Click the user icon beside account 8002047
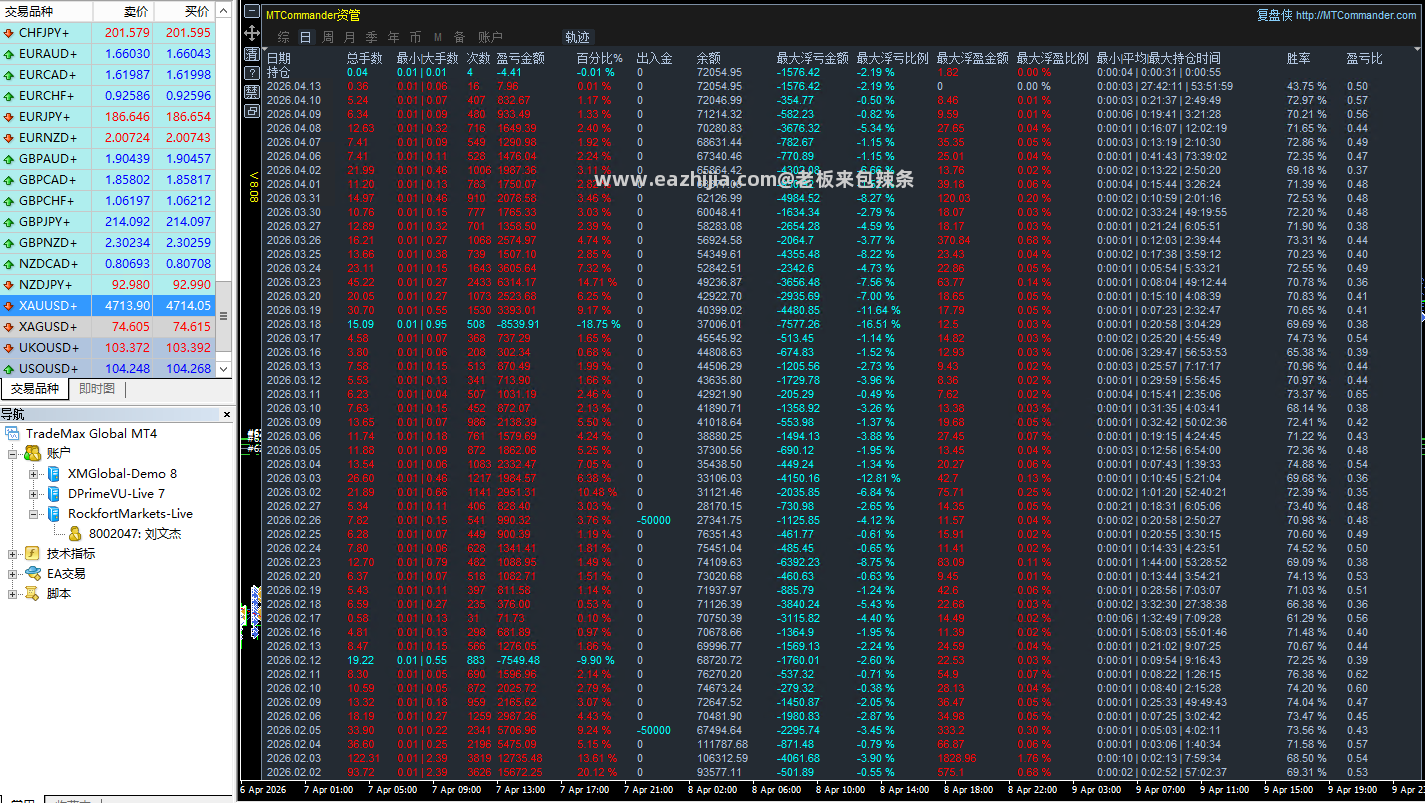This screenshot has height=803, width=1425. [75, 534]
